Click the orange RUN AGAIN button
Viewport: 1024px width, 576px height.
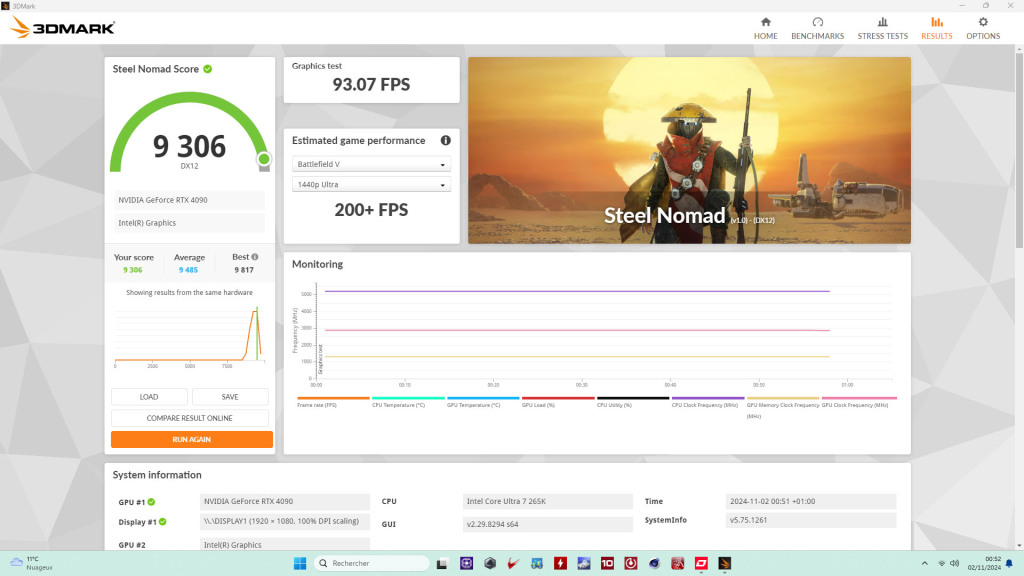pyautogui.click(x=191, y=440)
